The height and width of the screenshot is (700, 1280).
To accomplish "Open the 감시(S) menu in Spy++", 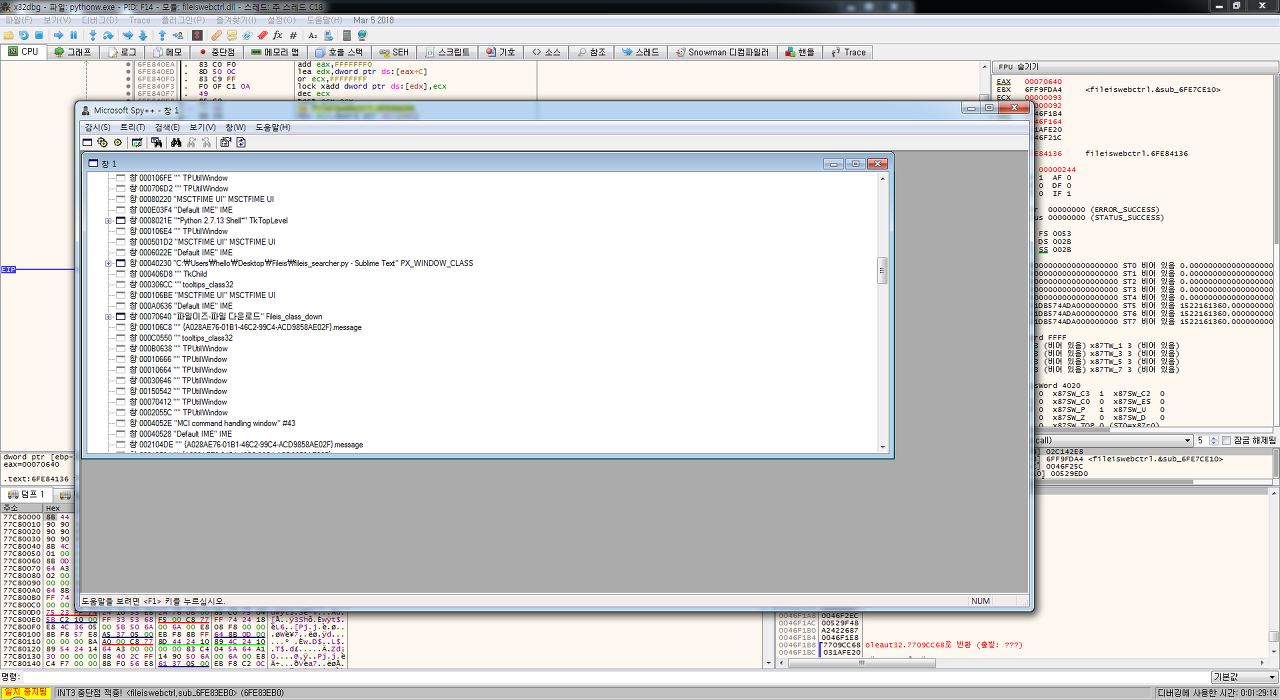I will [97, 127].
